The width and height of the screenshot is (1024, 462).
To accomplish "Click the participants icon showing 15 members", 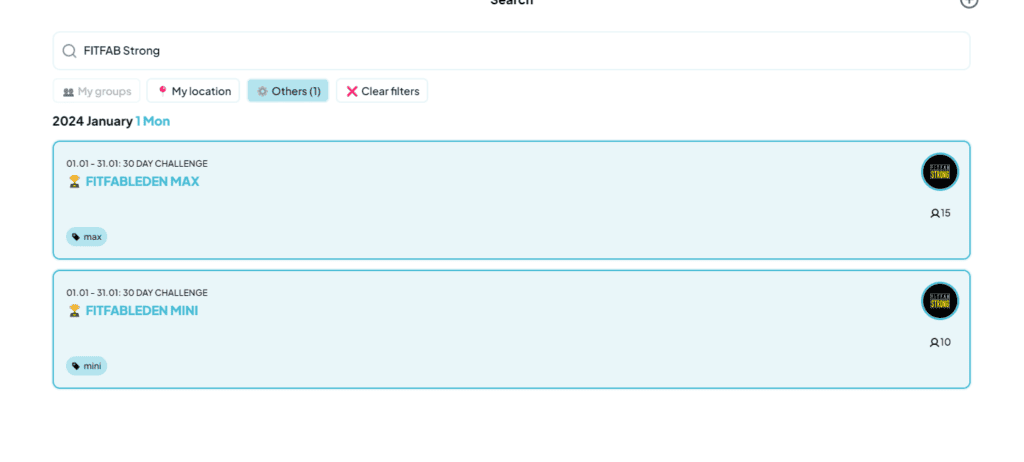I will point(935,213).
